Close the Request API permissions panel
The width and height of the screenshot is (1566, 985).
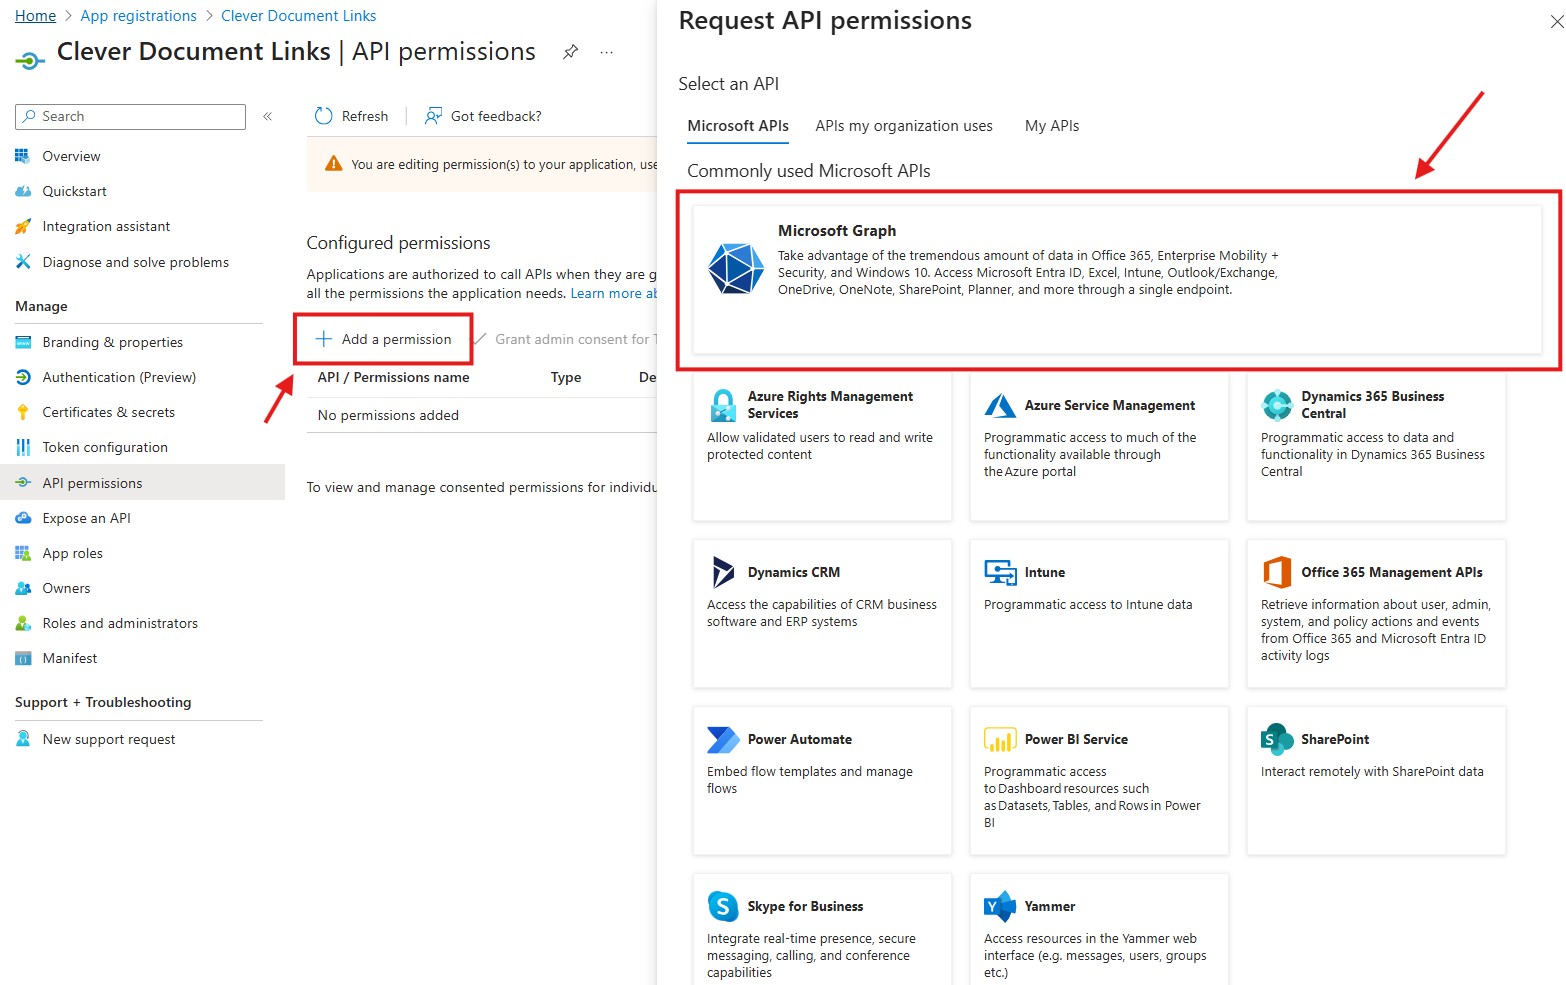tap(1556, 21)
